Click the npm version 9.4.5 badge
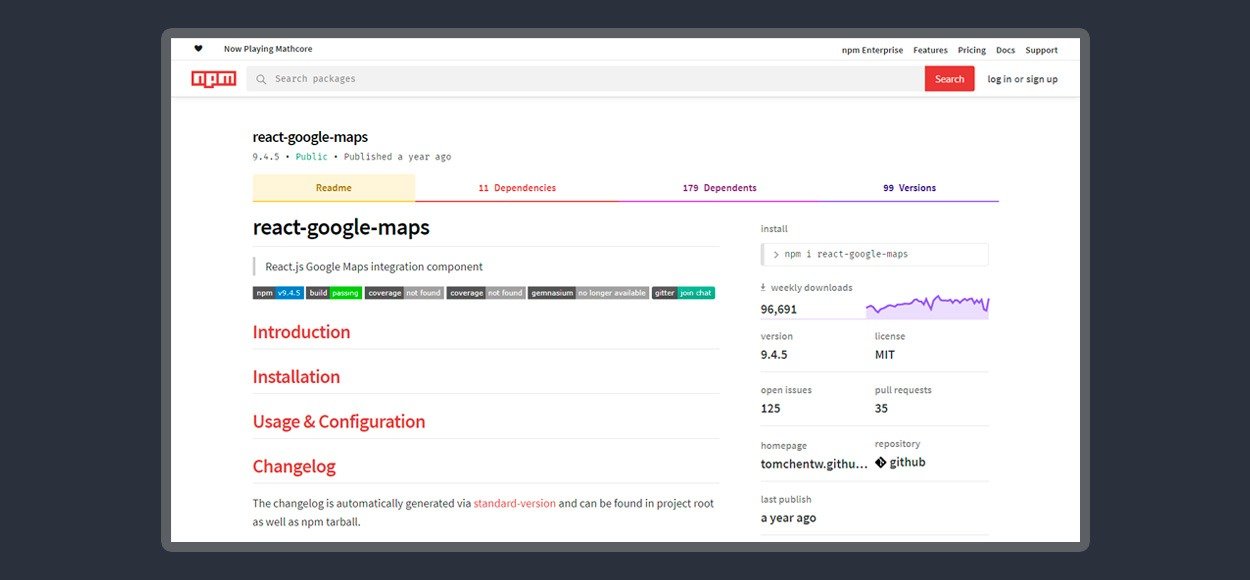 (x=278, y=293)
